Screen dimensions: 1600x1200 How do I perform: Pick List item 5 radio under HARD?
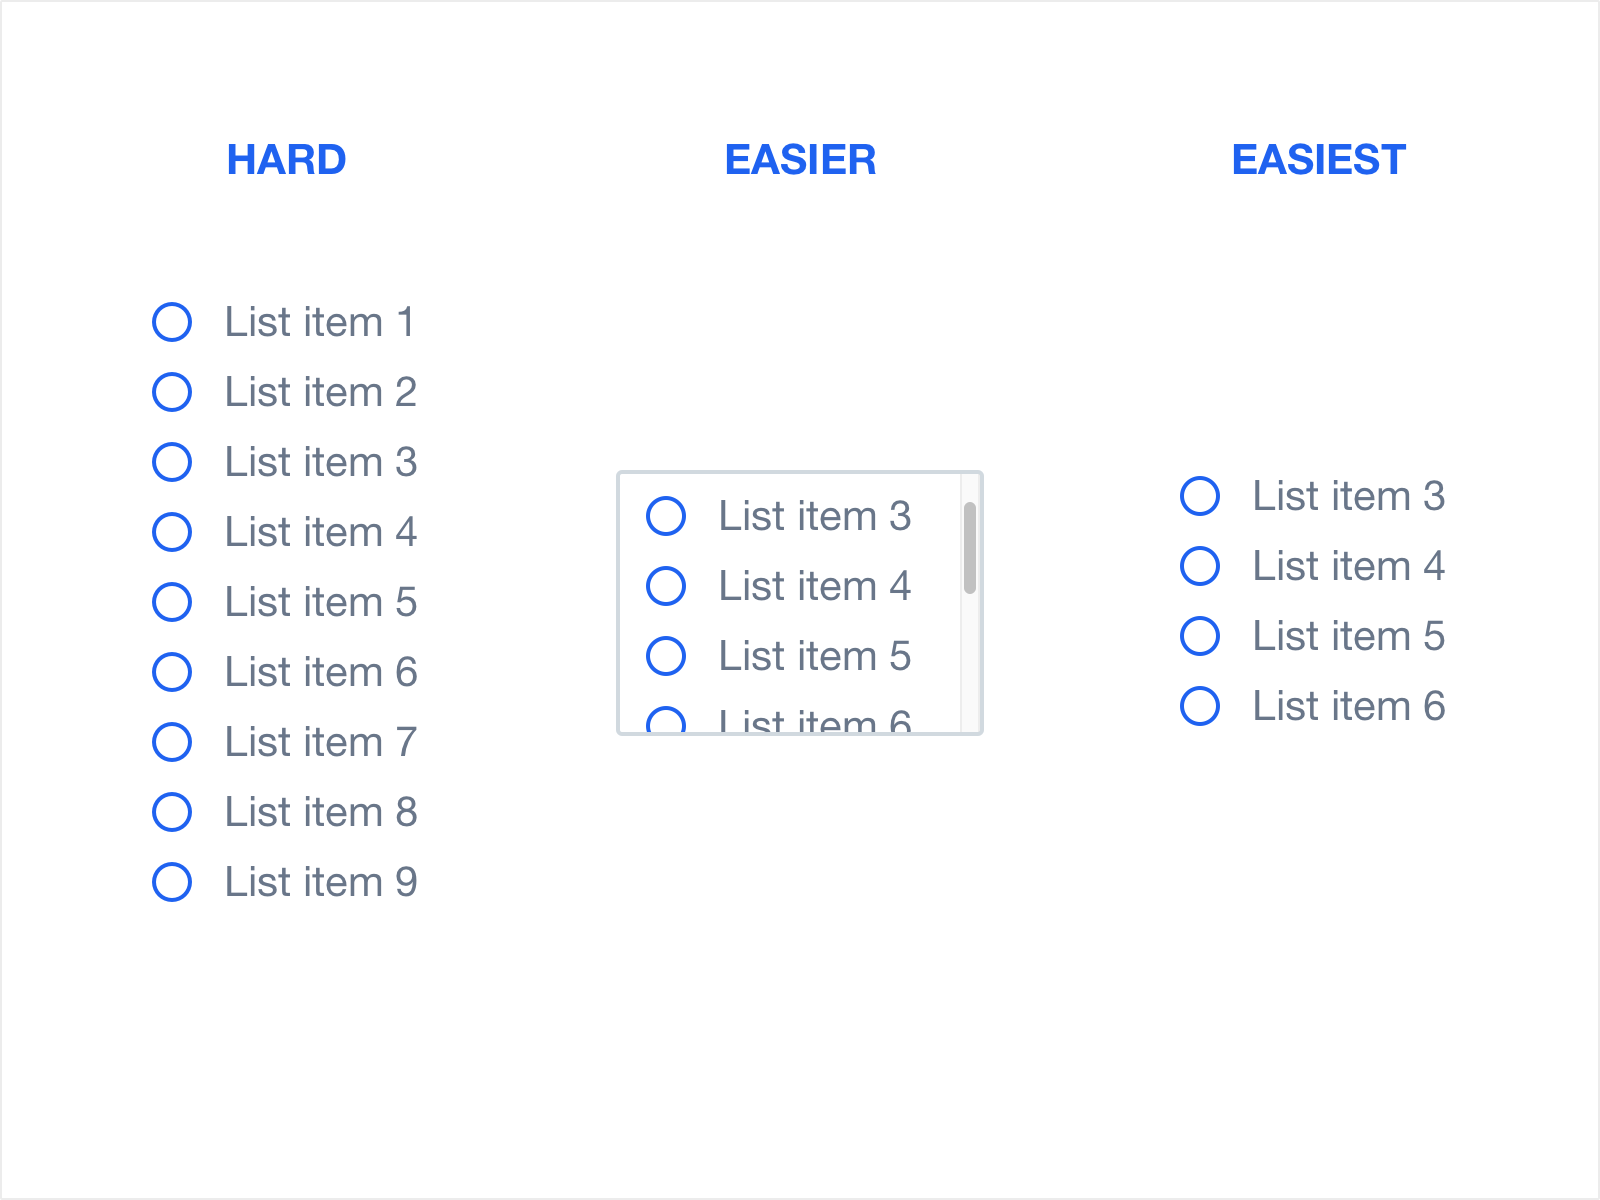click(x=172, y=602)
